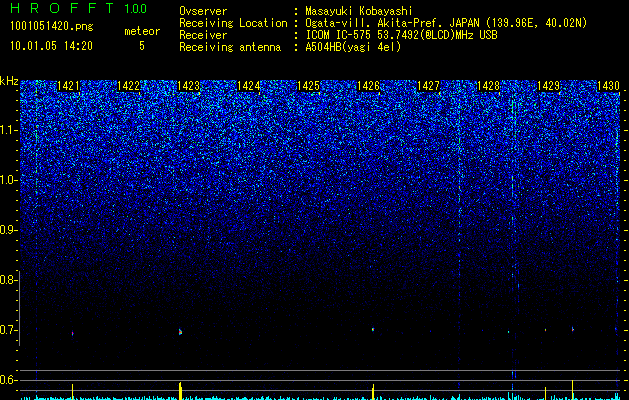629x400 pixels.
Task: Click the kHz axis unit label
Action: [9, 81]
